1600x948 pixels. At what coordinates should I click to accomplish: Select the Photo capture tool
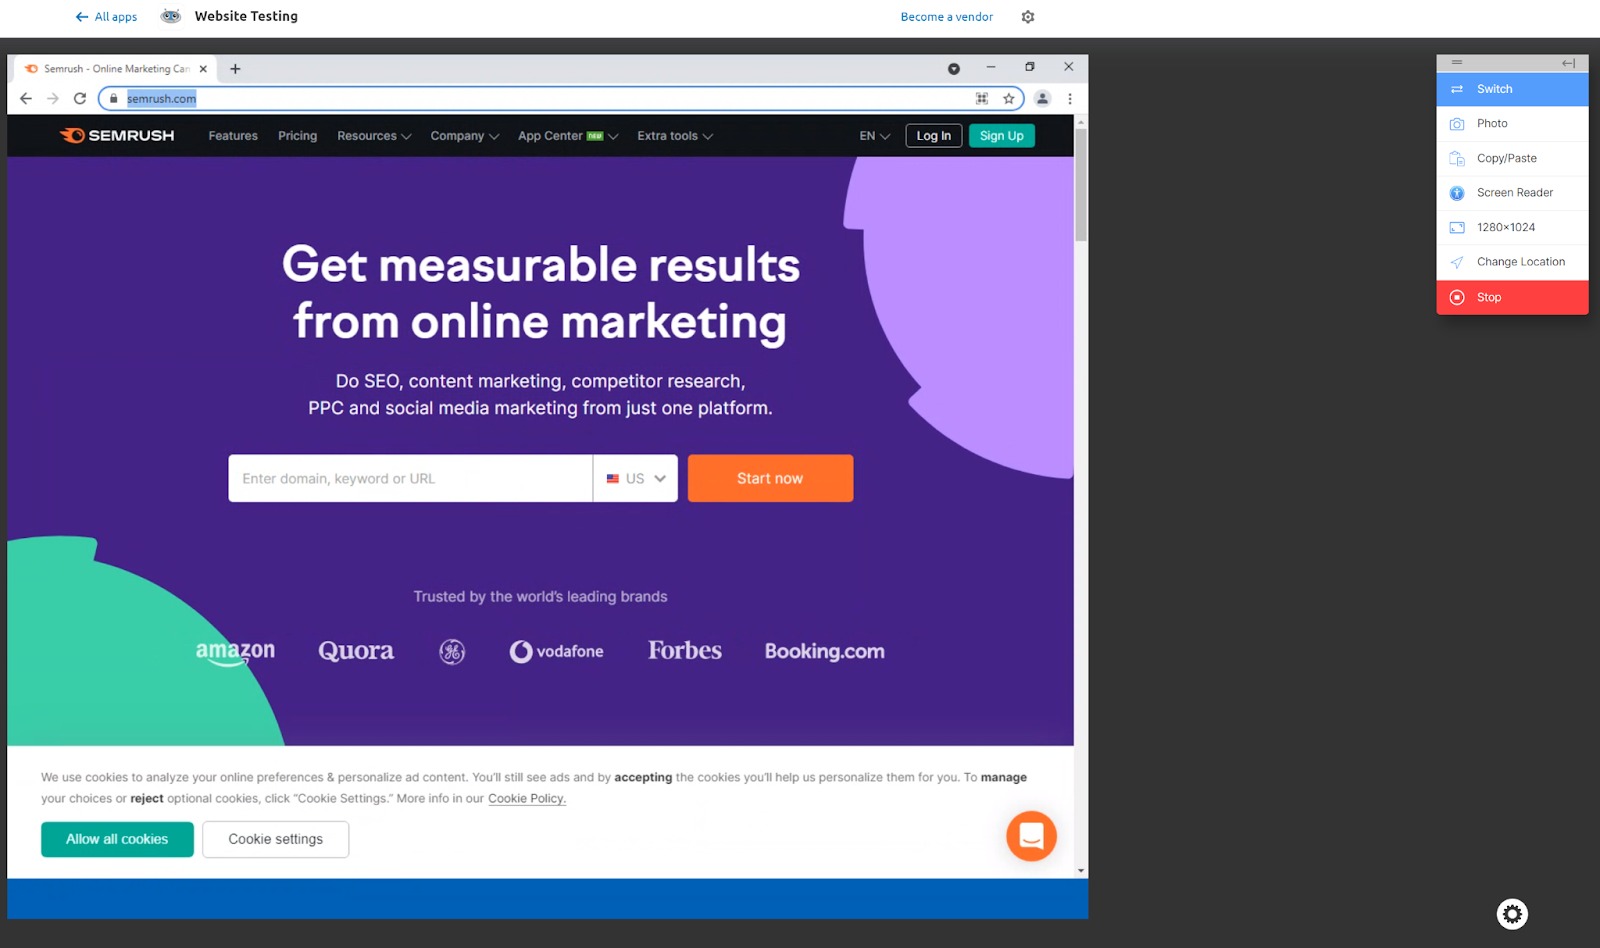pos(1491,123)
